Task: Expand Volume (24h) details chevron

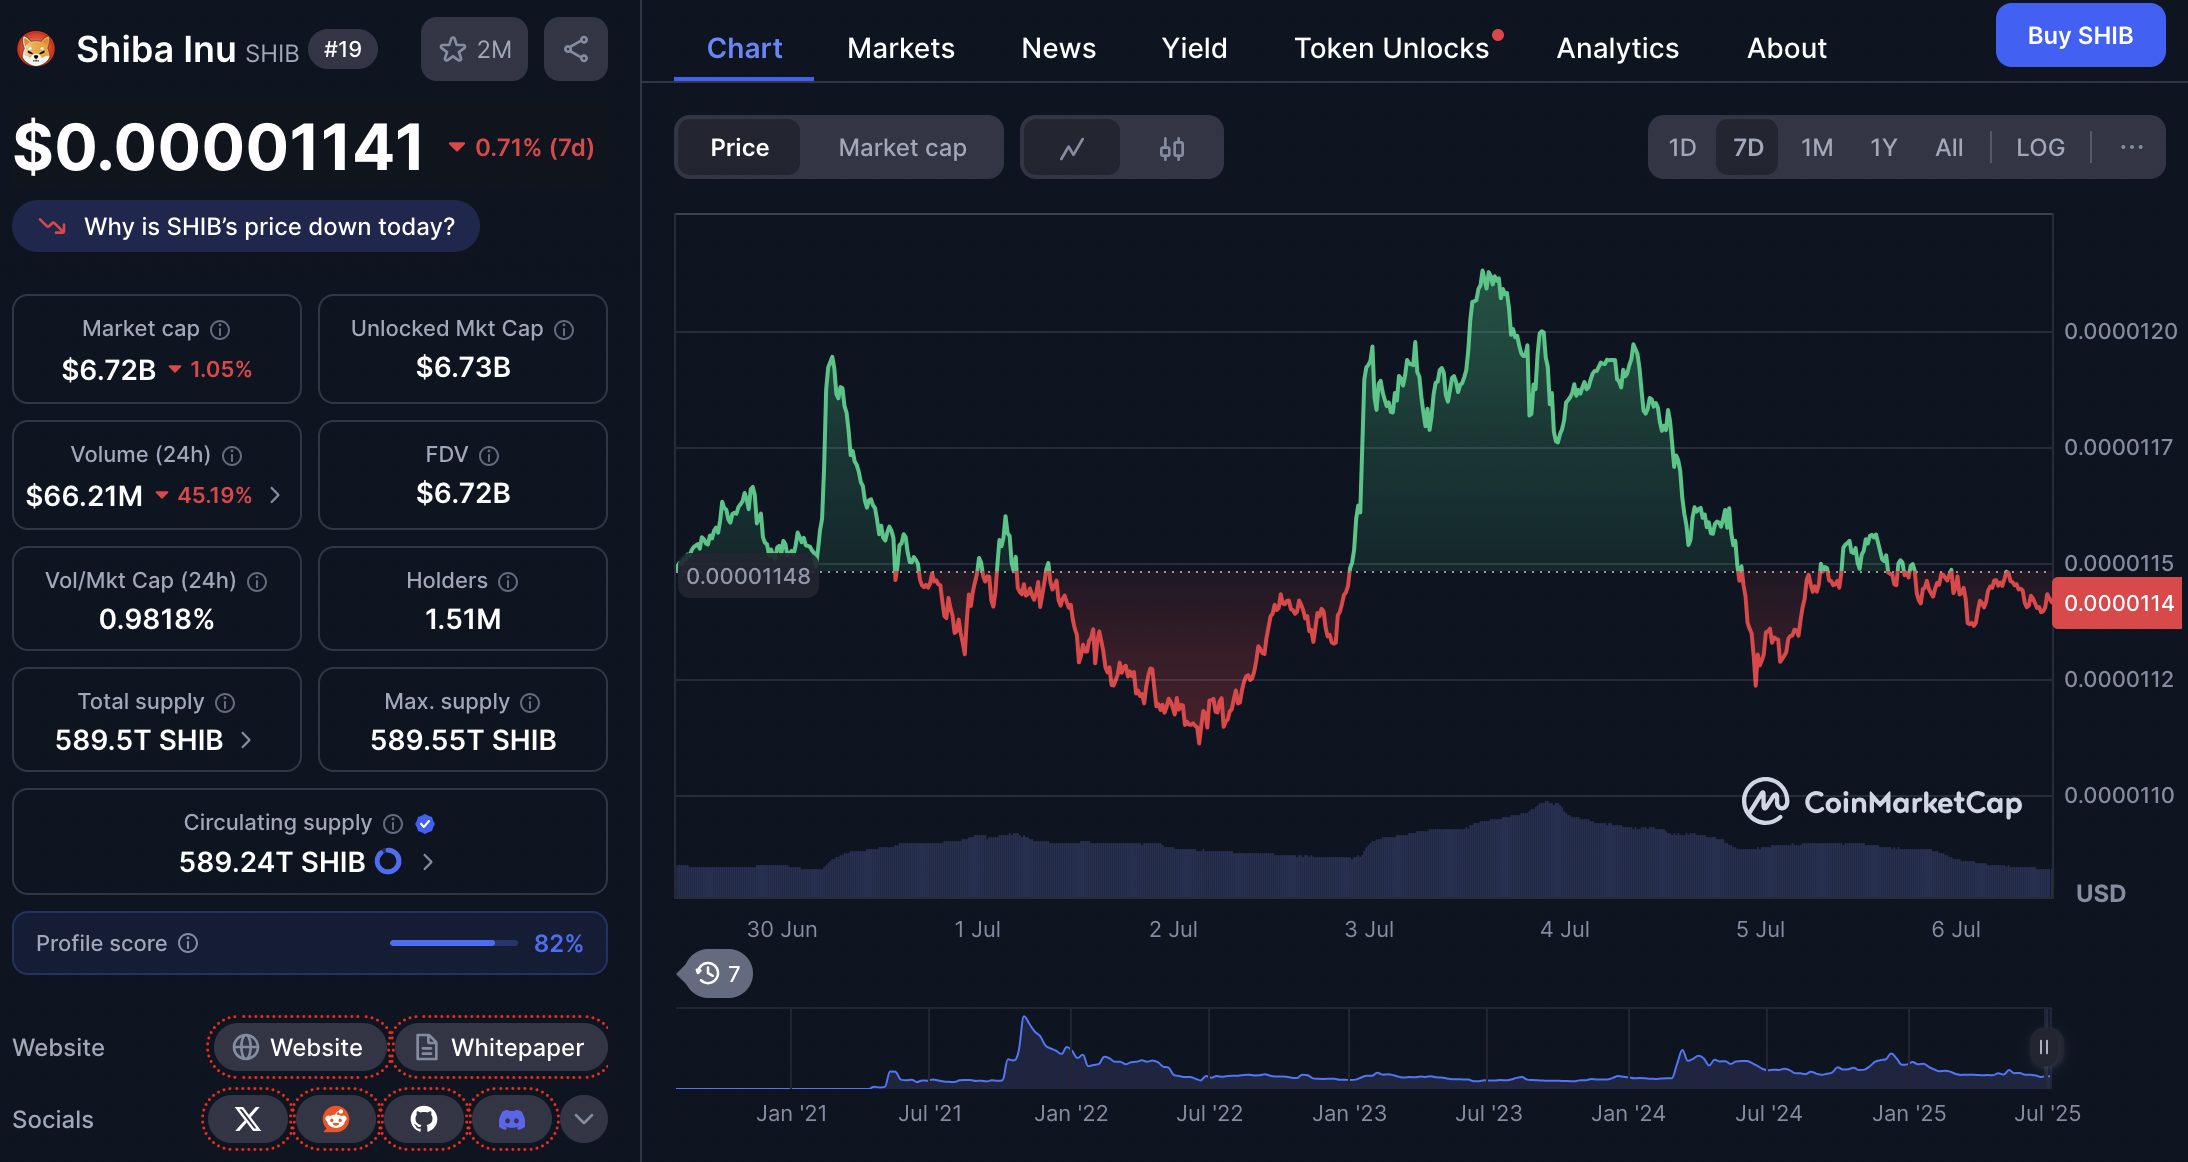Action: [x=275, y=495]
